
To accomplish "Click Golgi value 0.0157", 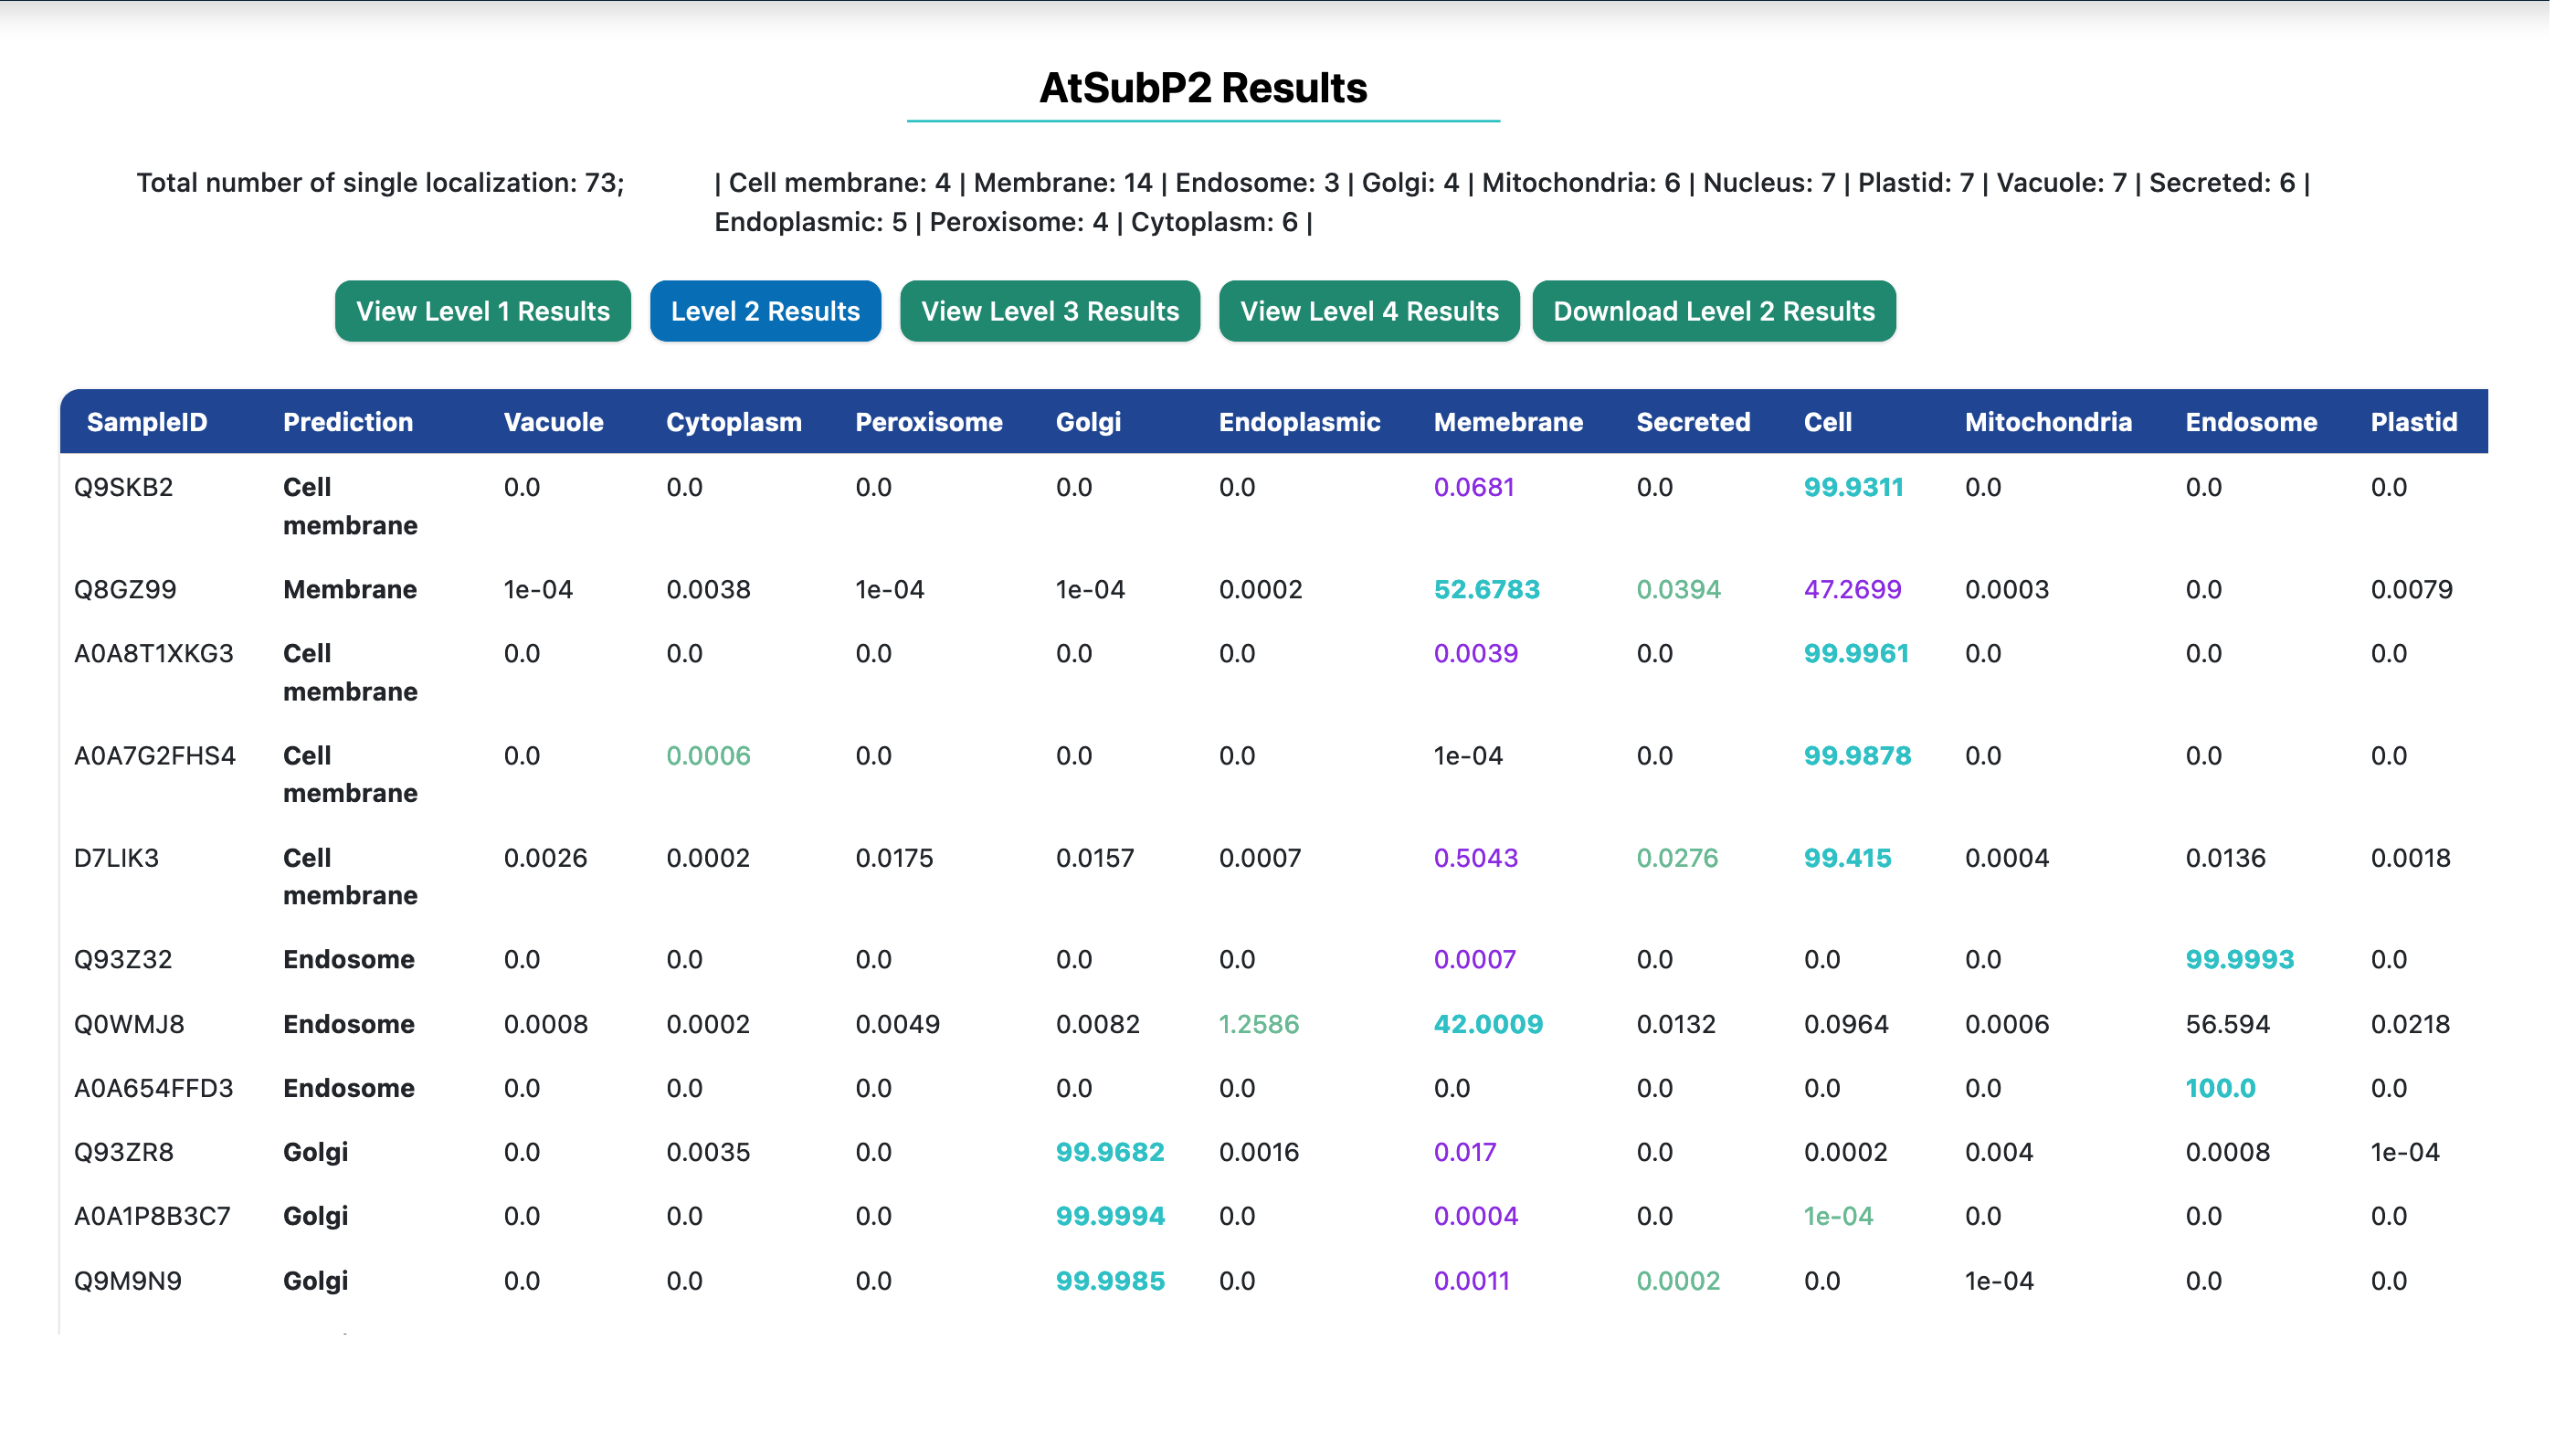I will (x=1095, y=858).
